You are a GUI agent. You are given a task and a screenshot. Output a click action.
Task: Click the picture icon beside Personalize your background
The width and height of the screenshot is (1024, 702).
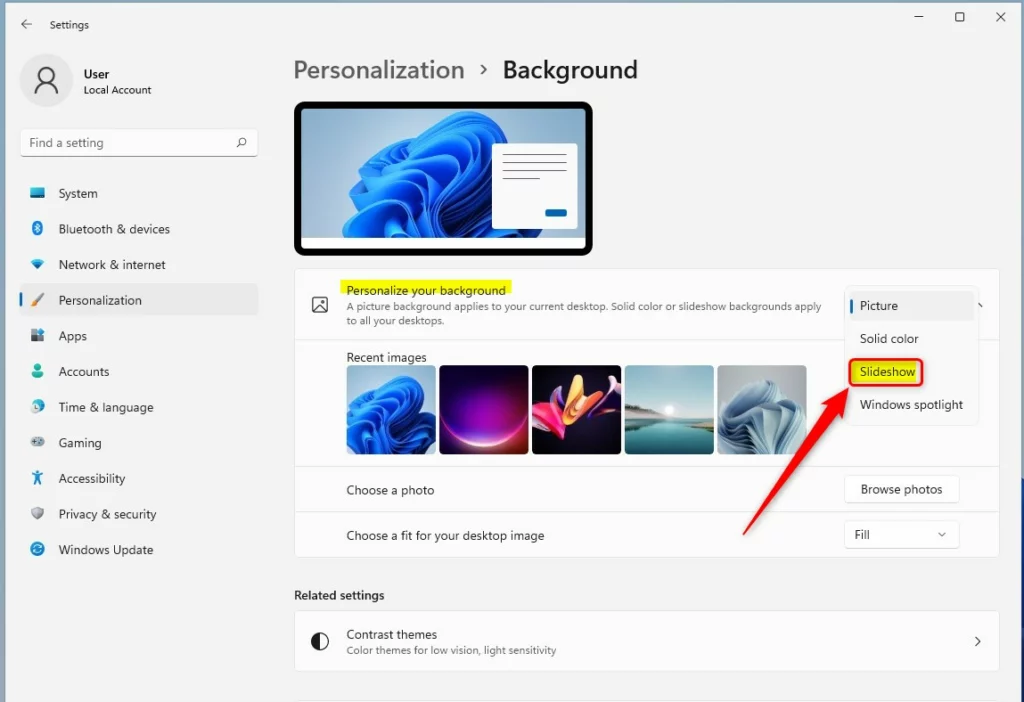click(320, 305)
